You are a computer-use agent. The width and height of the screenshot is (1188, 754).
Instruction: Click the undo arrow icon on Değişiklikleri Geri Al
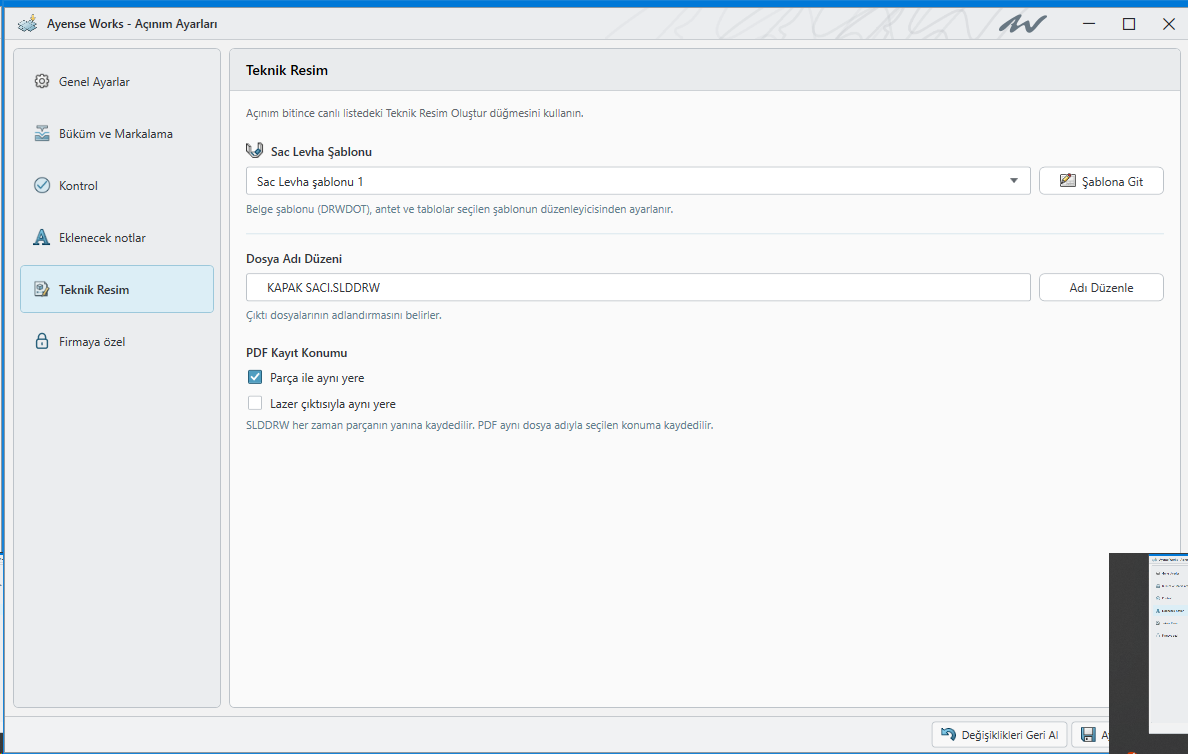coord(948,734)
